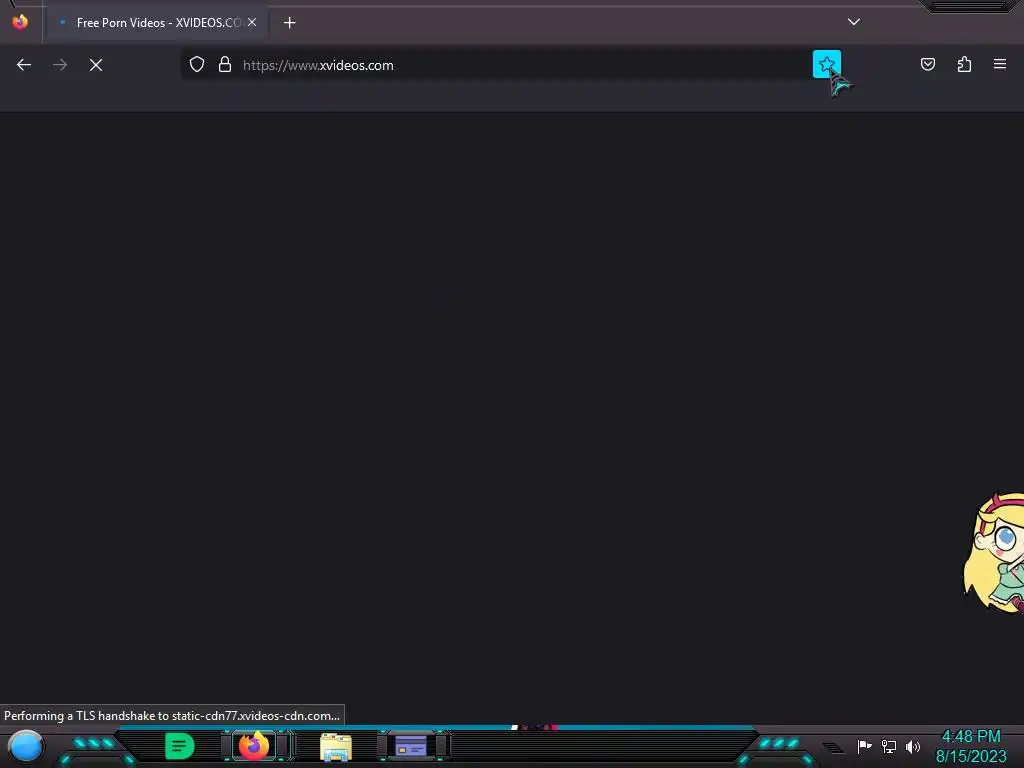Open the clock showing 4:48 PM
Image resolution: width=1024 pixels, height=768 pixels.
[971, 746]
